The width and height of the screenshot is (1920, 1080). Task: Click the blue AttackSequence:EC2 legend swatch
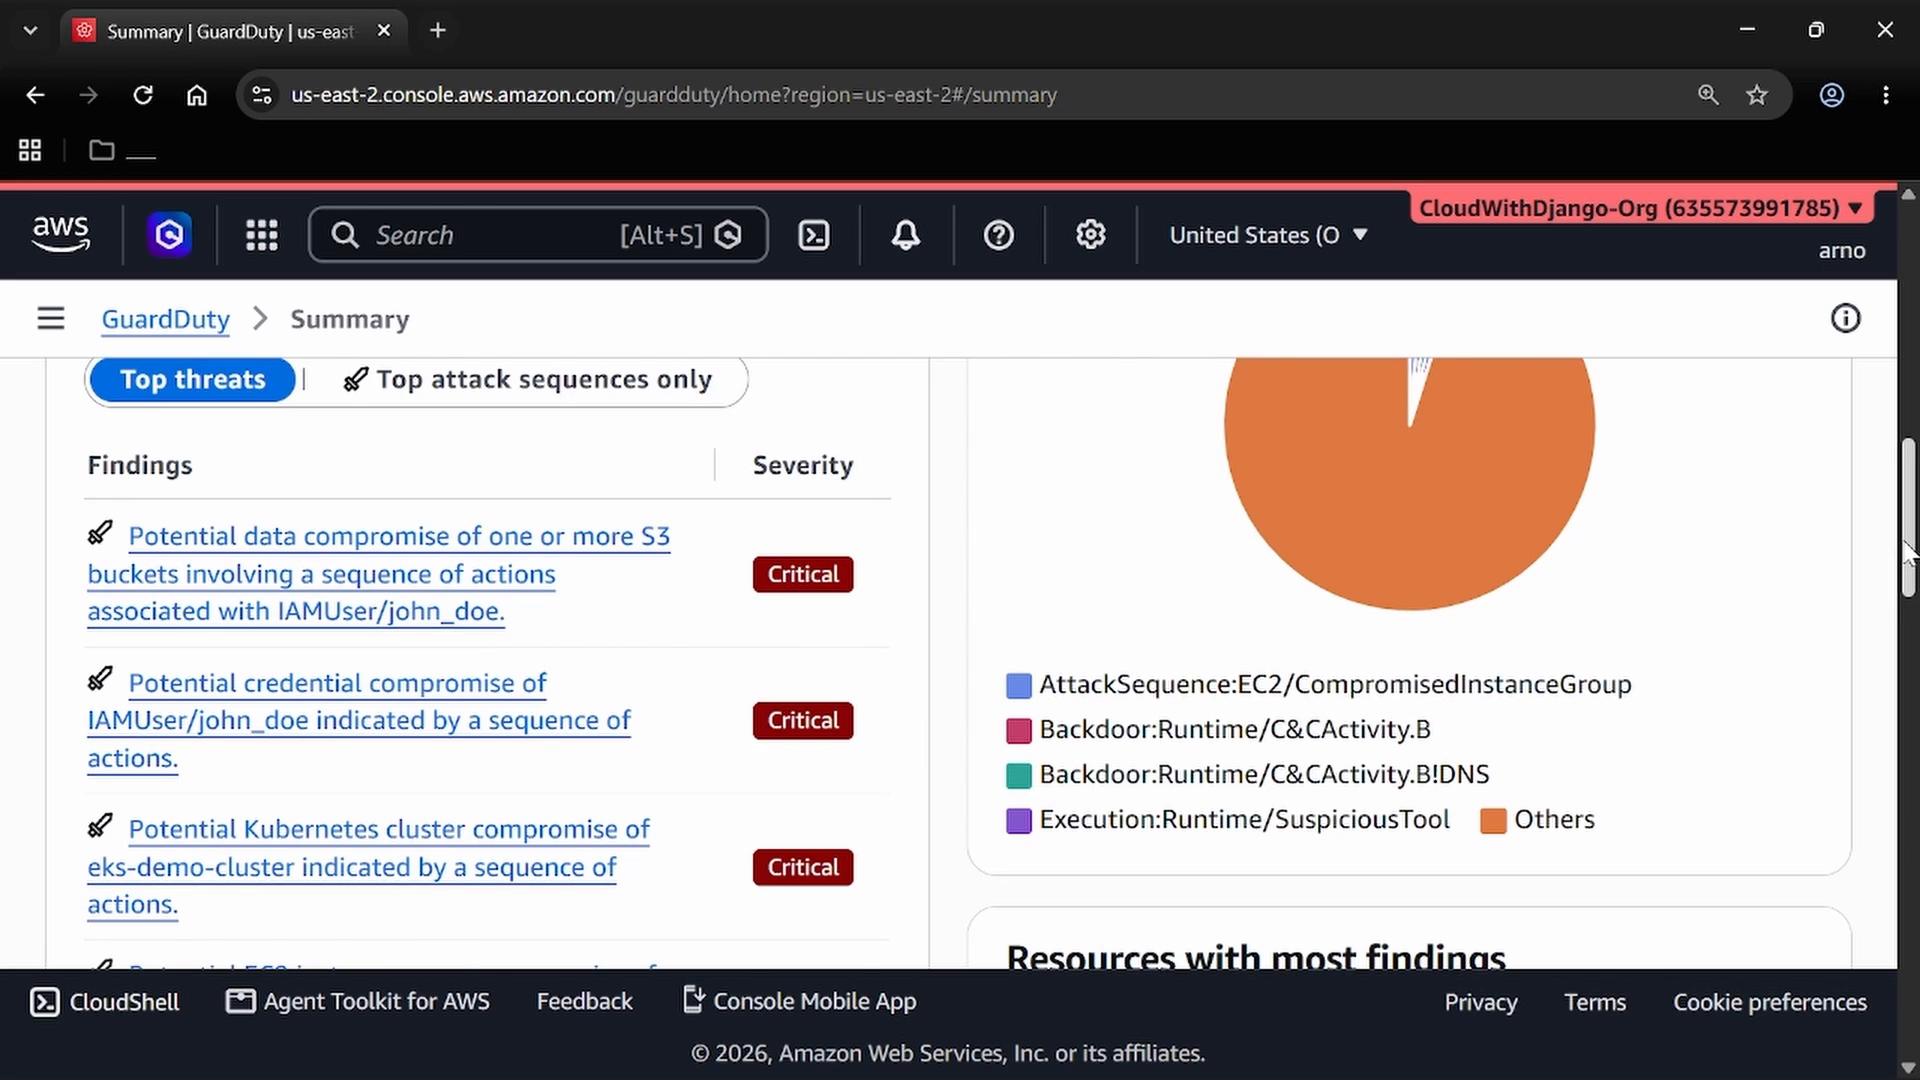1018,686
